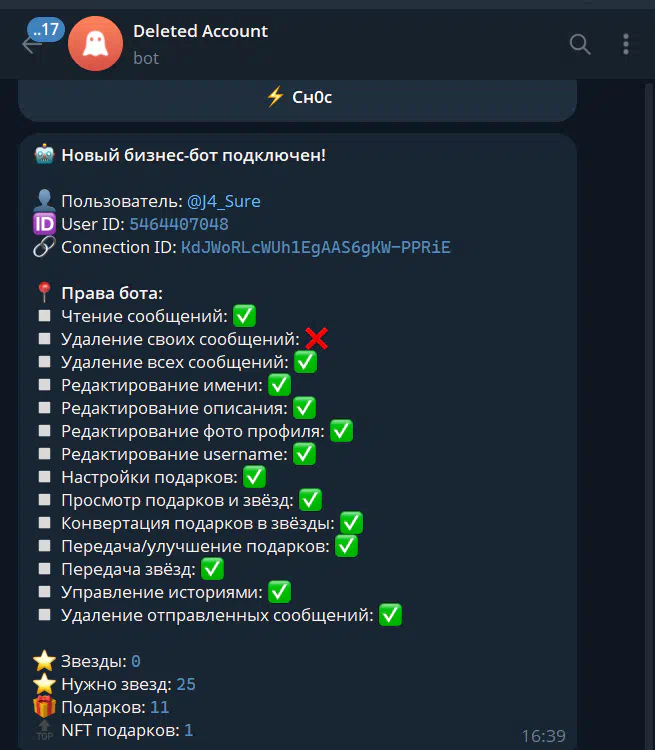Screen dimensions: 655x750
Task: Click the star emoji beside Звезды
Action: point(44,661)
